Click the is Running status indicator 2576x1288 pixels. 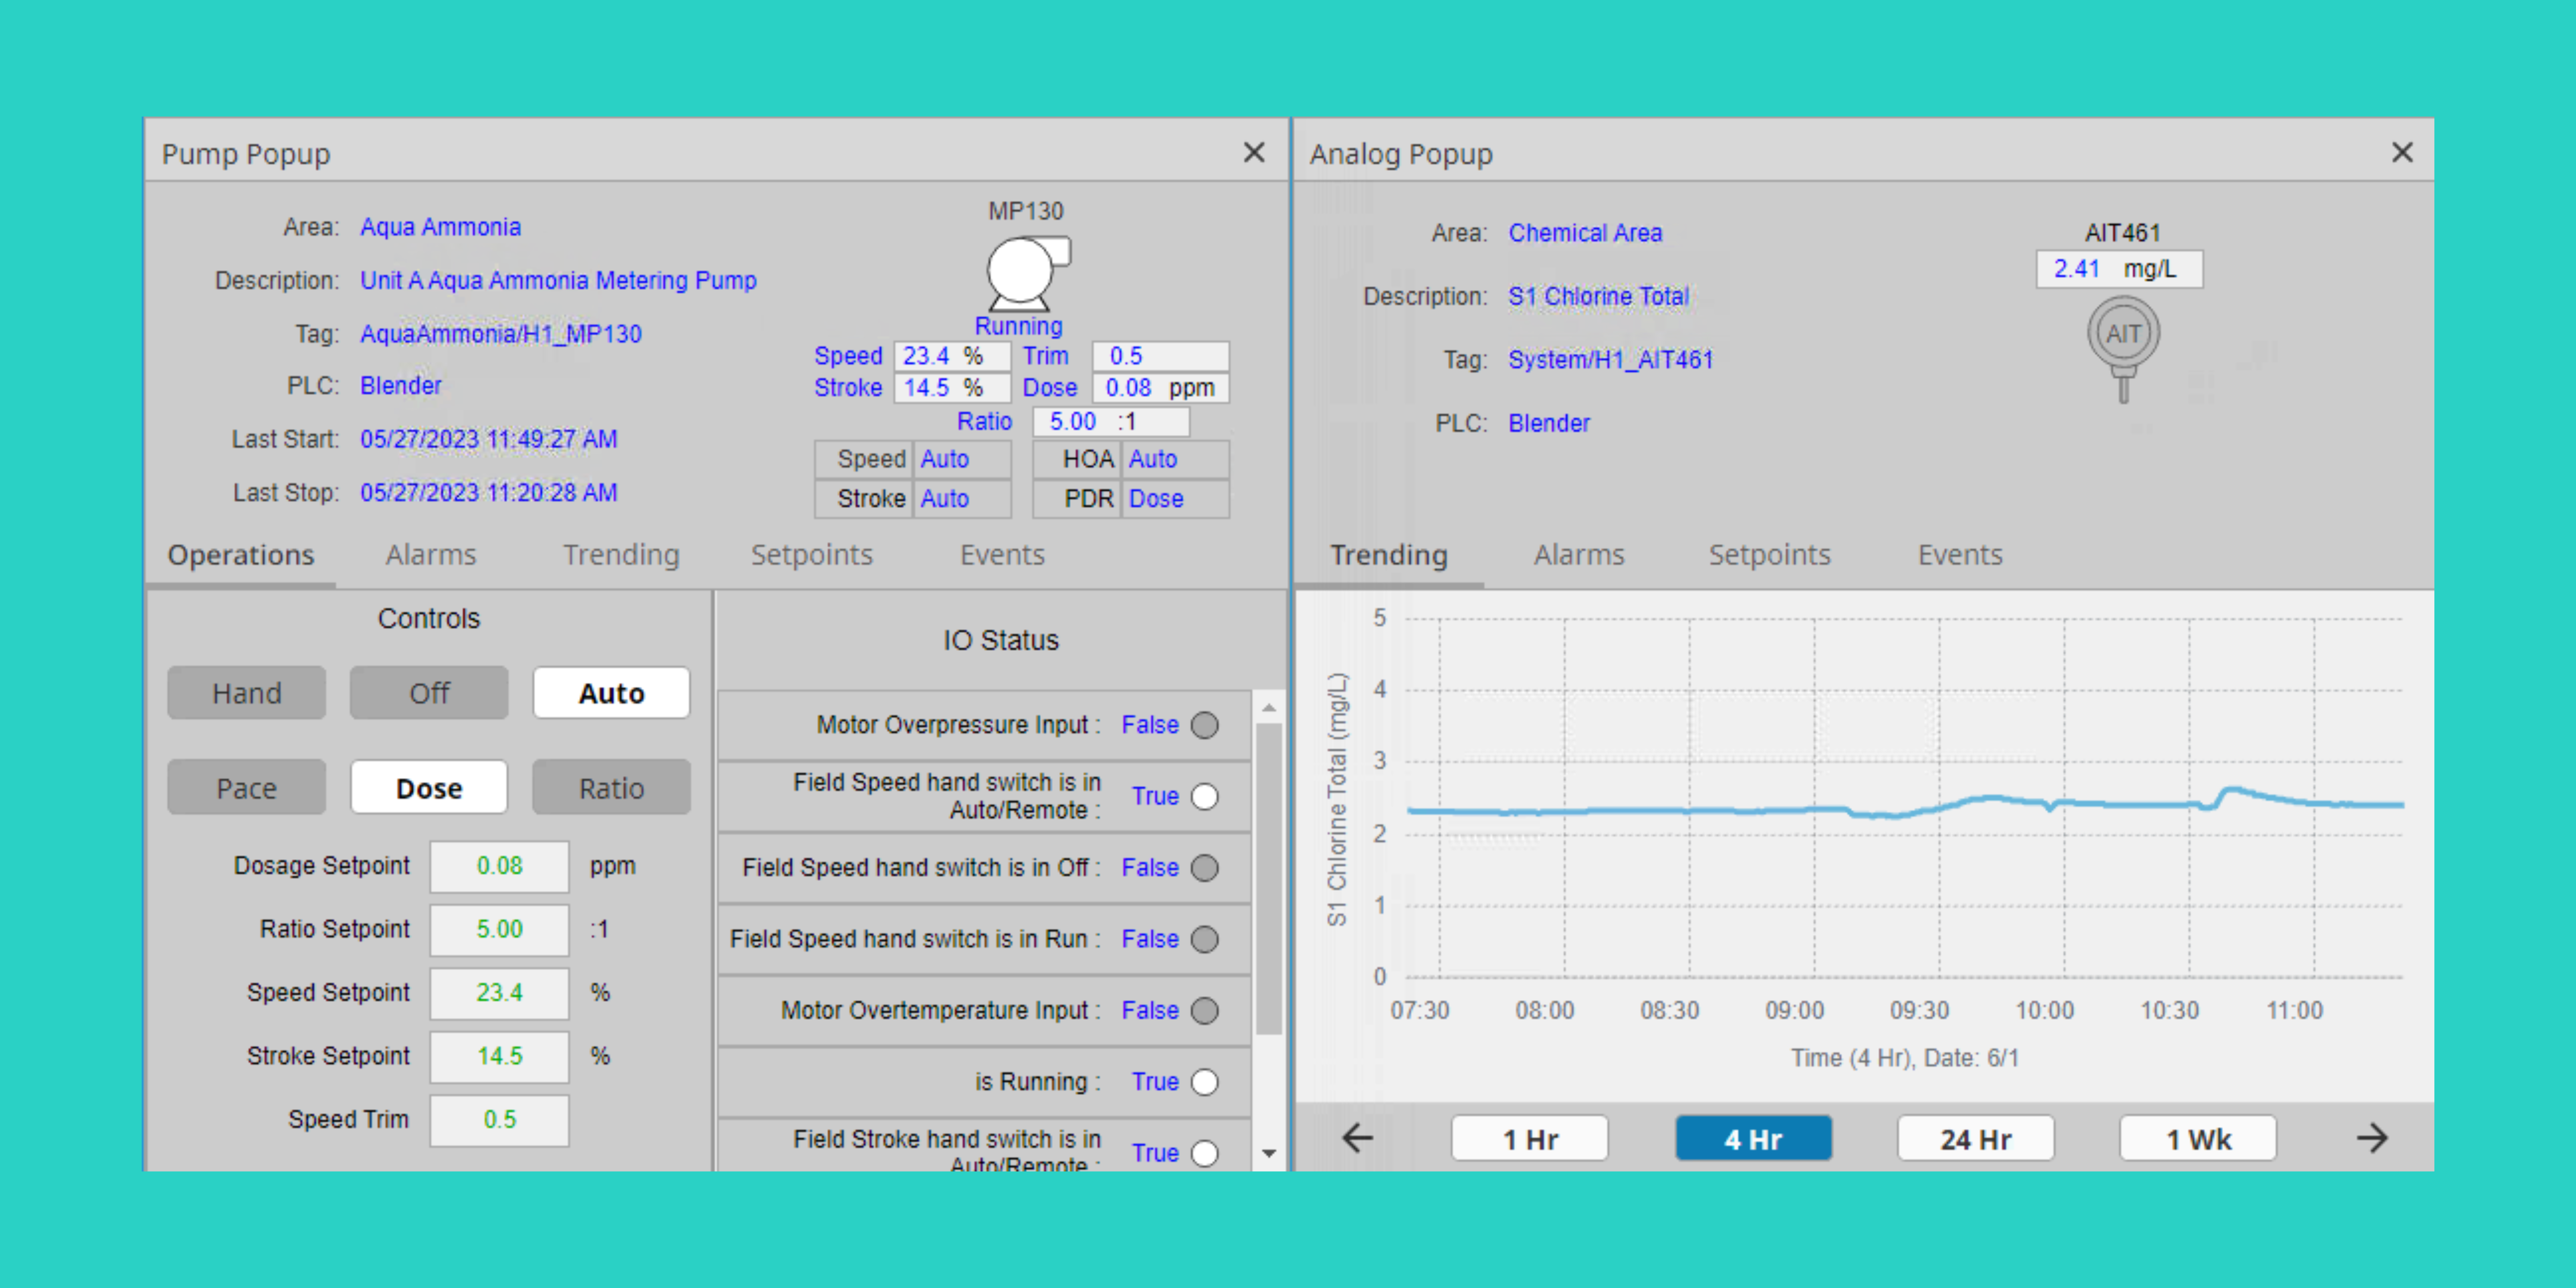coord(1205,1082)
